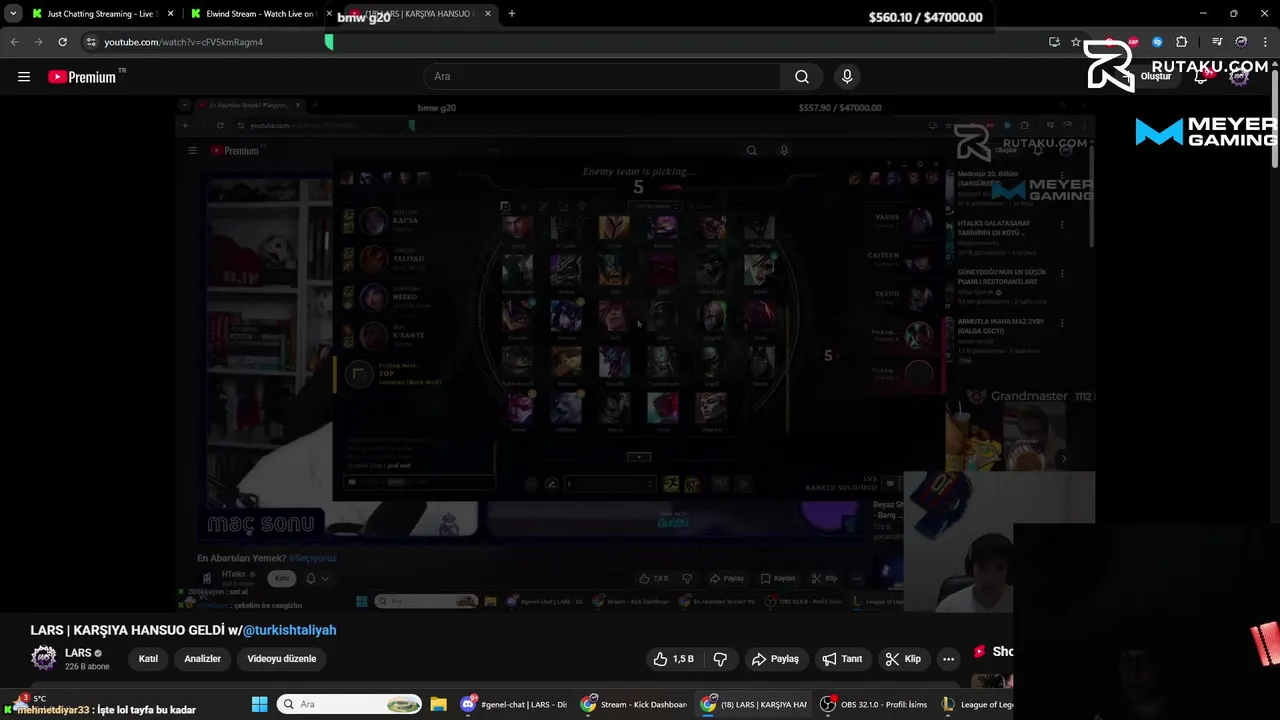Reload the page with the main toolbar refresh icon

62,42
